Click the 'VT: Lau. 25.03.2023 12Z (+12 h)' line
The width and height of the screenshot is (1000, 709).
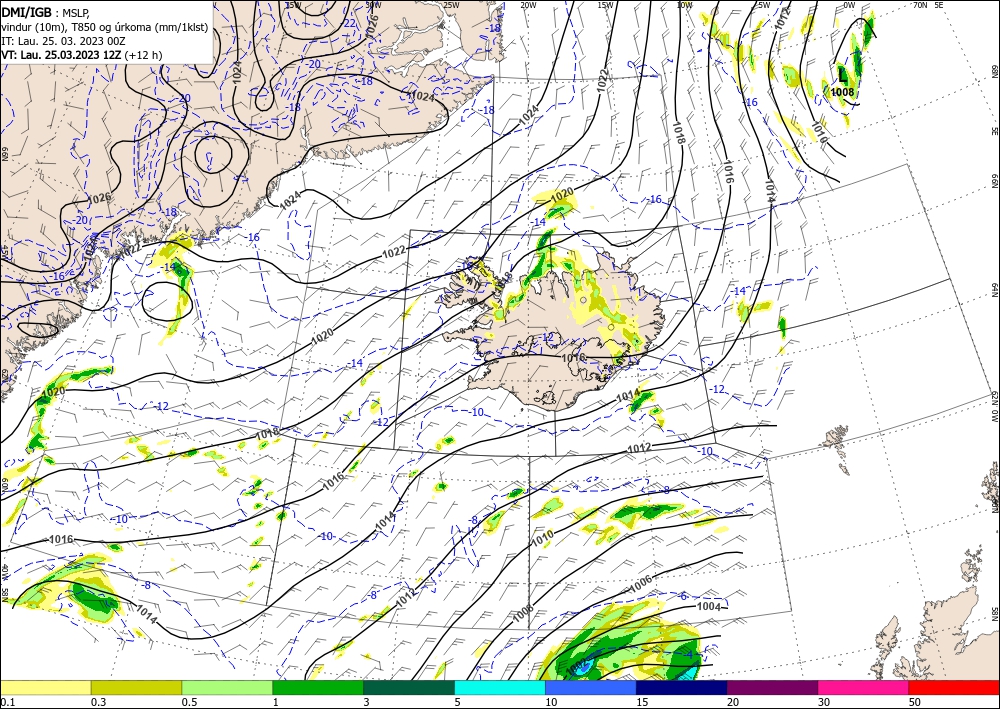point(82,55)
